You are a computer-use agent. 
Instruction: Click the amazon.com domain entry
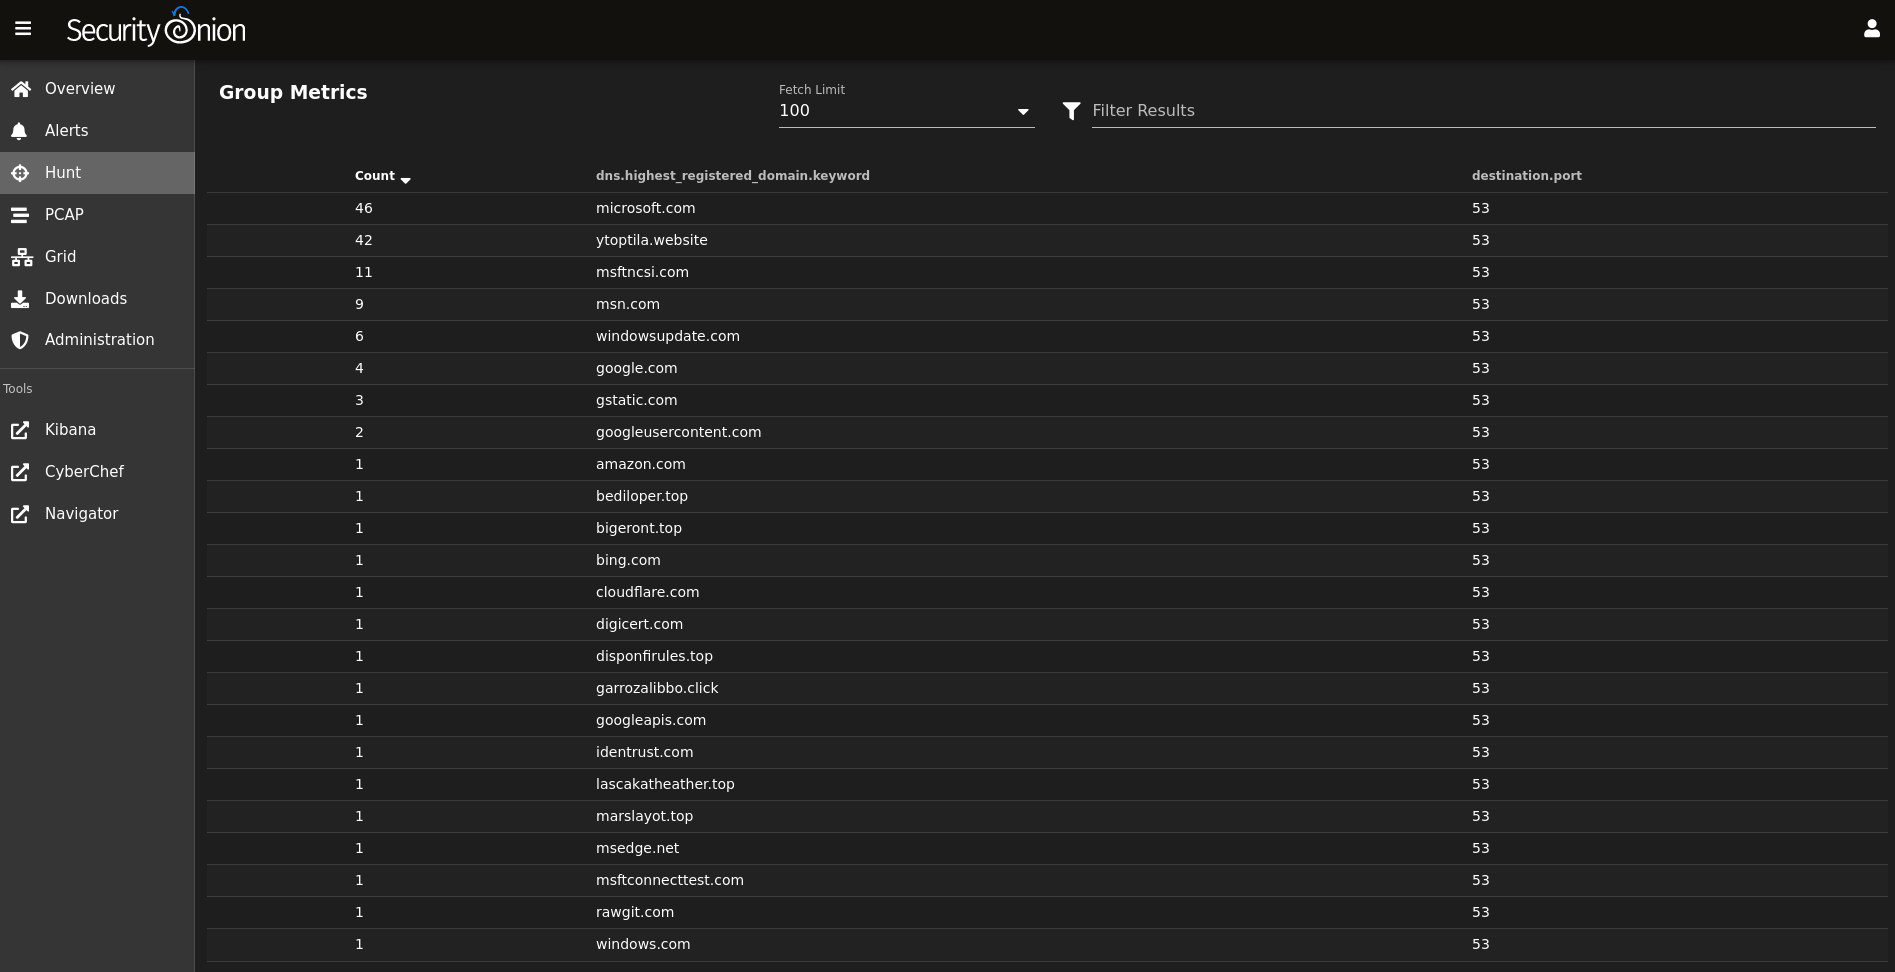click(640, 464)
